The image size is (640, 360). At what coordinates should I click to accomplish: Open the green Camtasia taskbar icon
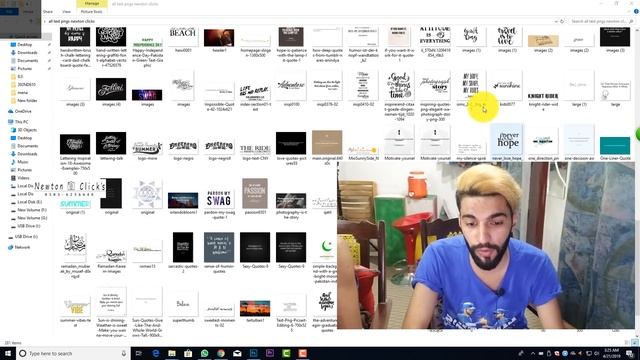[286, 353]
